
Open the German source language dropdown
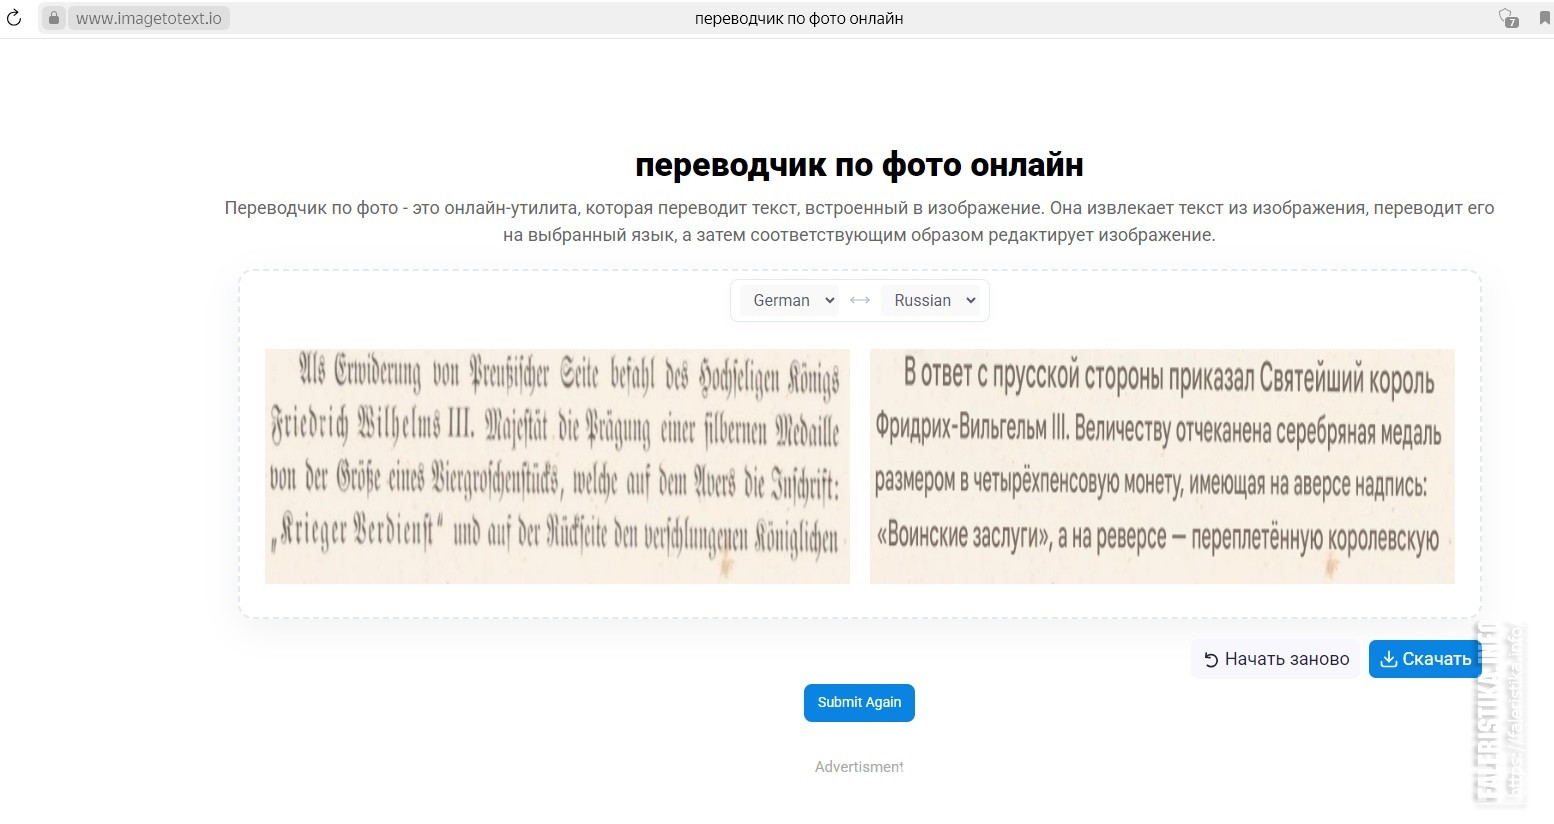[x=789, y=300]
